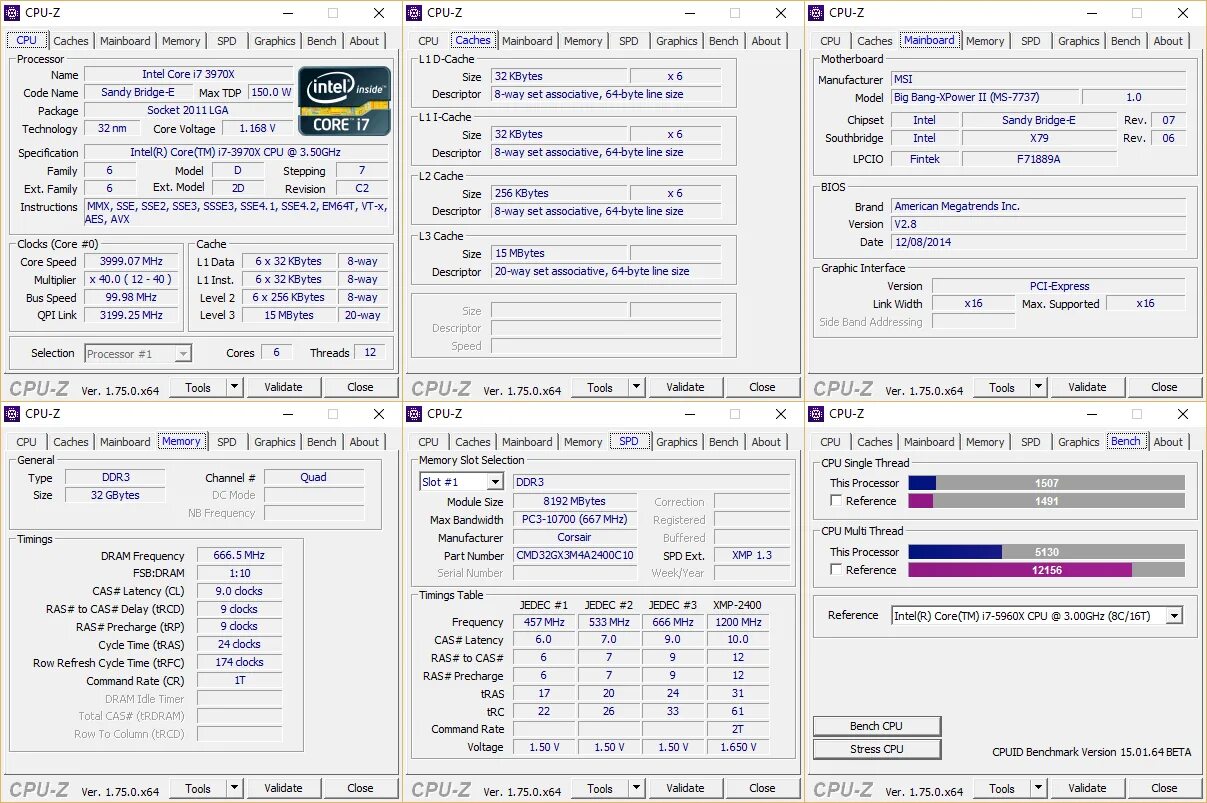Click the multi-thread This Processor score bar
This screenshot has height=803, width=1207.
(x=1046, y=552)
